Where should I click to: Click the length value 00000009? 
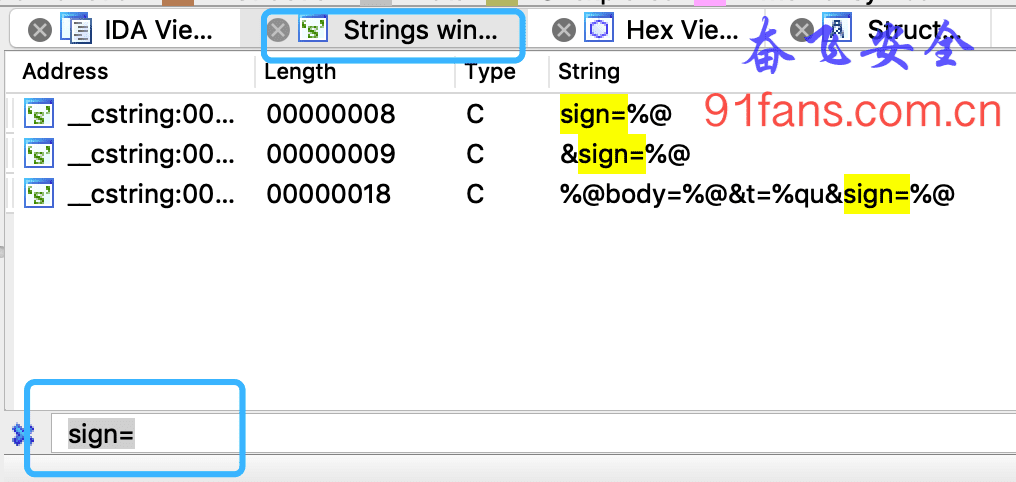[330, 155]
